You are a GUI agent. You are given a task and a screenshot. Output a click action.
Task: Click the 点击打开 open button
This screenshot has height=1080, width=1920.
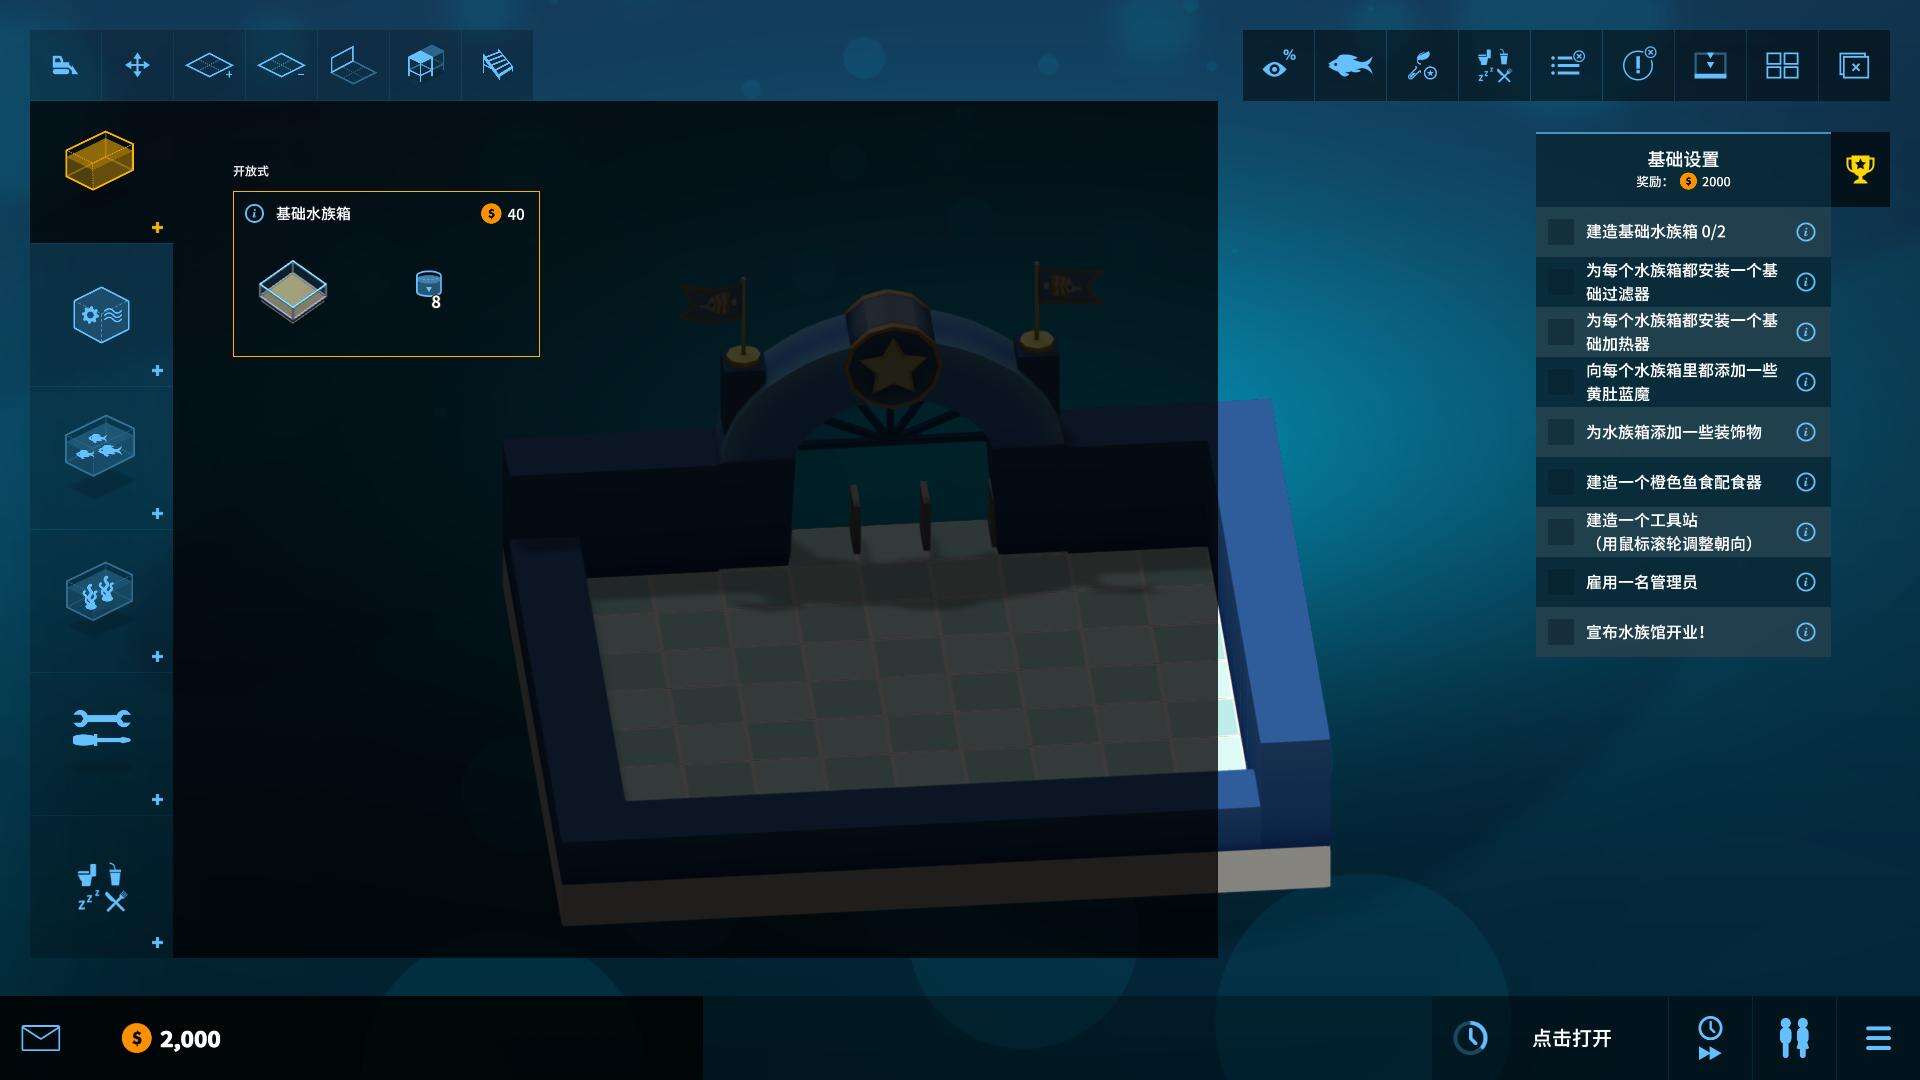1571,1038
